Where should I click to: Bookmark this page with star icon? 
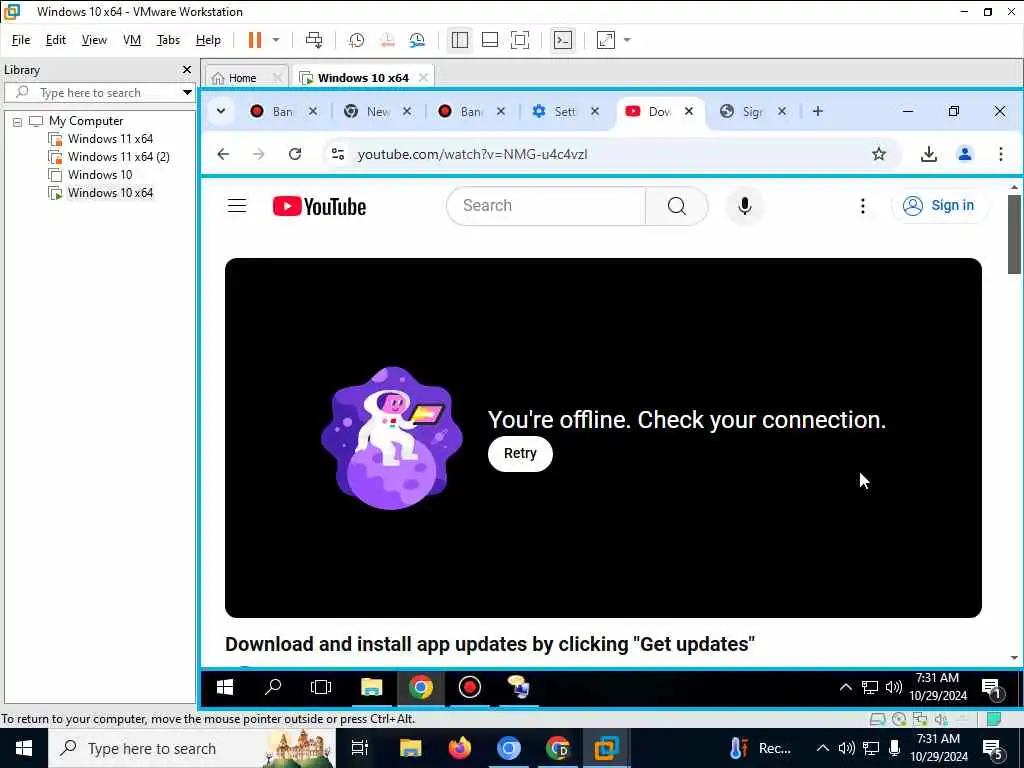[879, 154]
